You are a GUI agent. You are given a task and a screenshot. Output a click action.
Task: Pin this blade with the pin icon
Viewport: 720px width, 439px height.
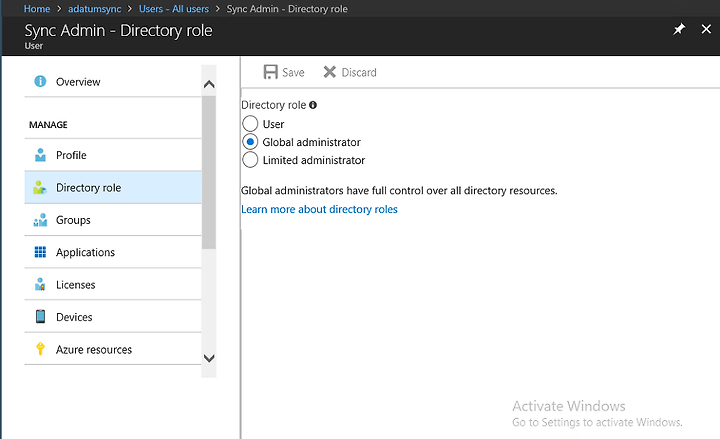(x=679, y=29)
